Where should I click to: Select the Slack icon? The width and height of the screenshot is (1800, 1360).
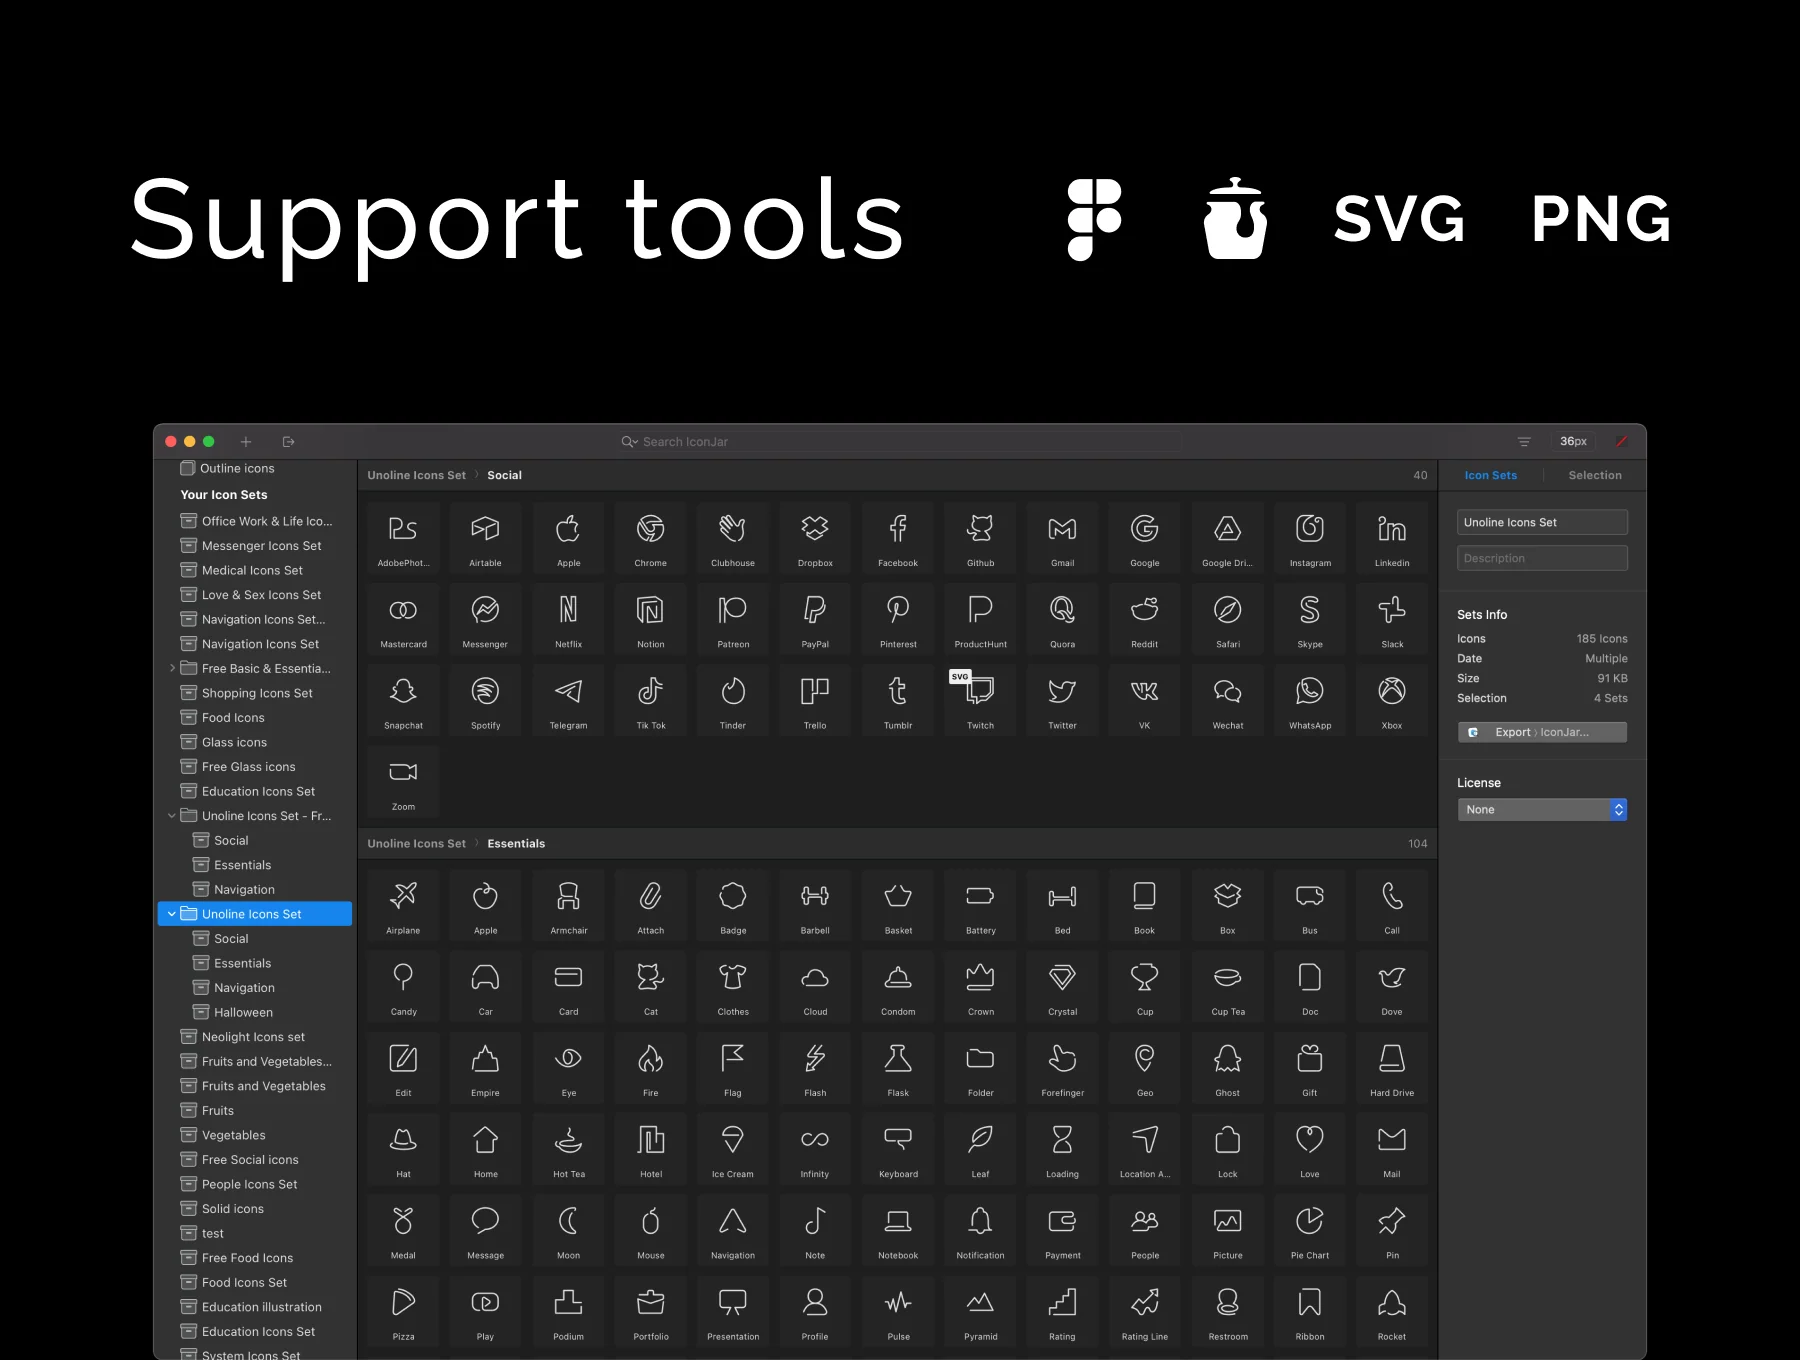(x=1392, y=618)
